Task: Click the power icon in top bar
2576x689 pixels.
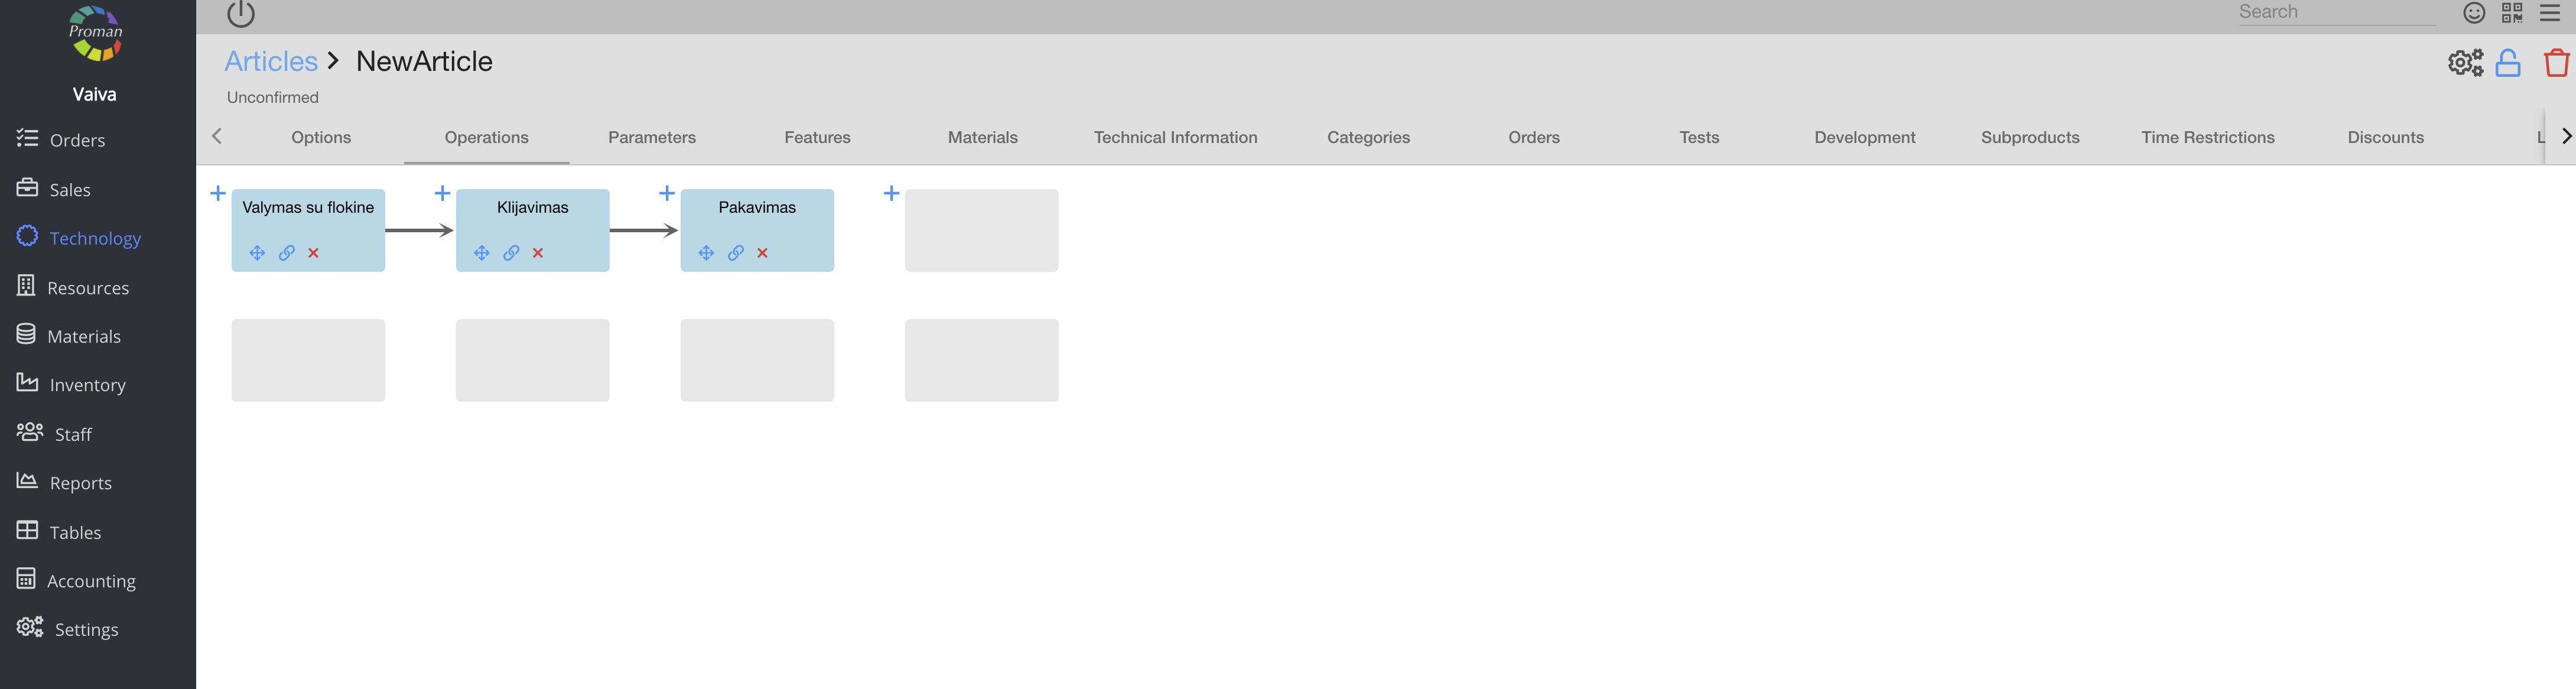Action: (241, 14)
